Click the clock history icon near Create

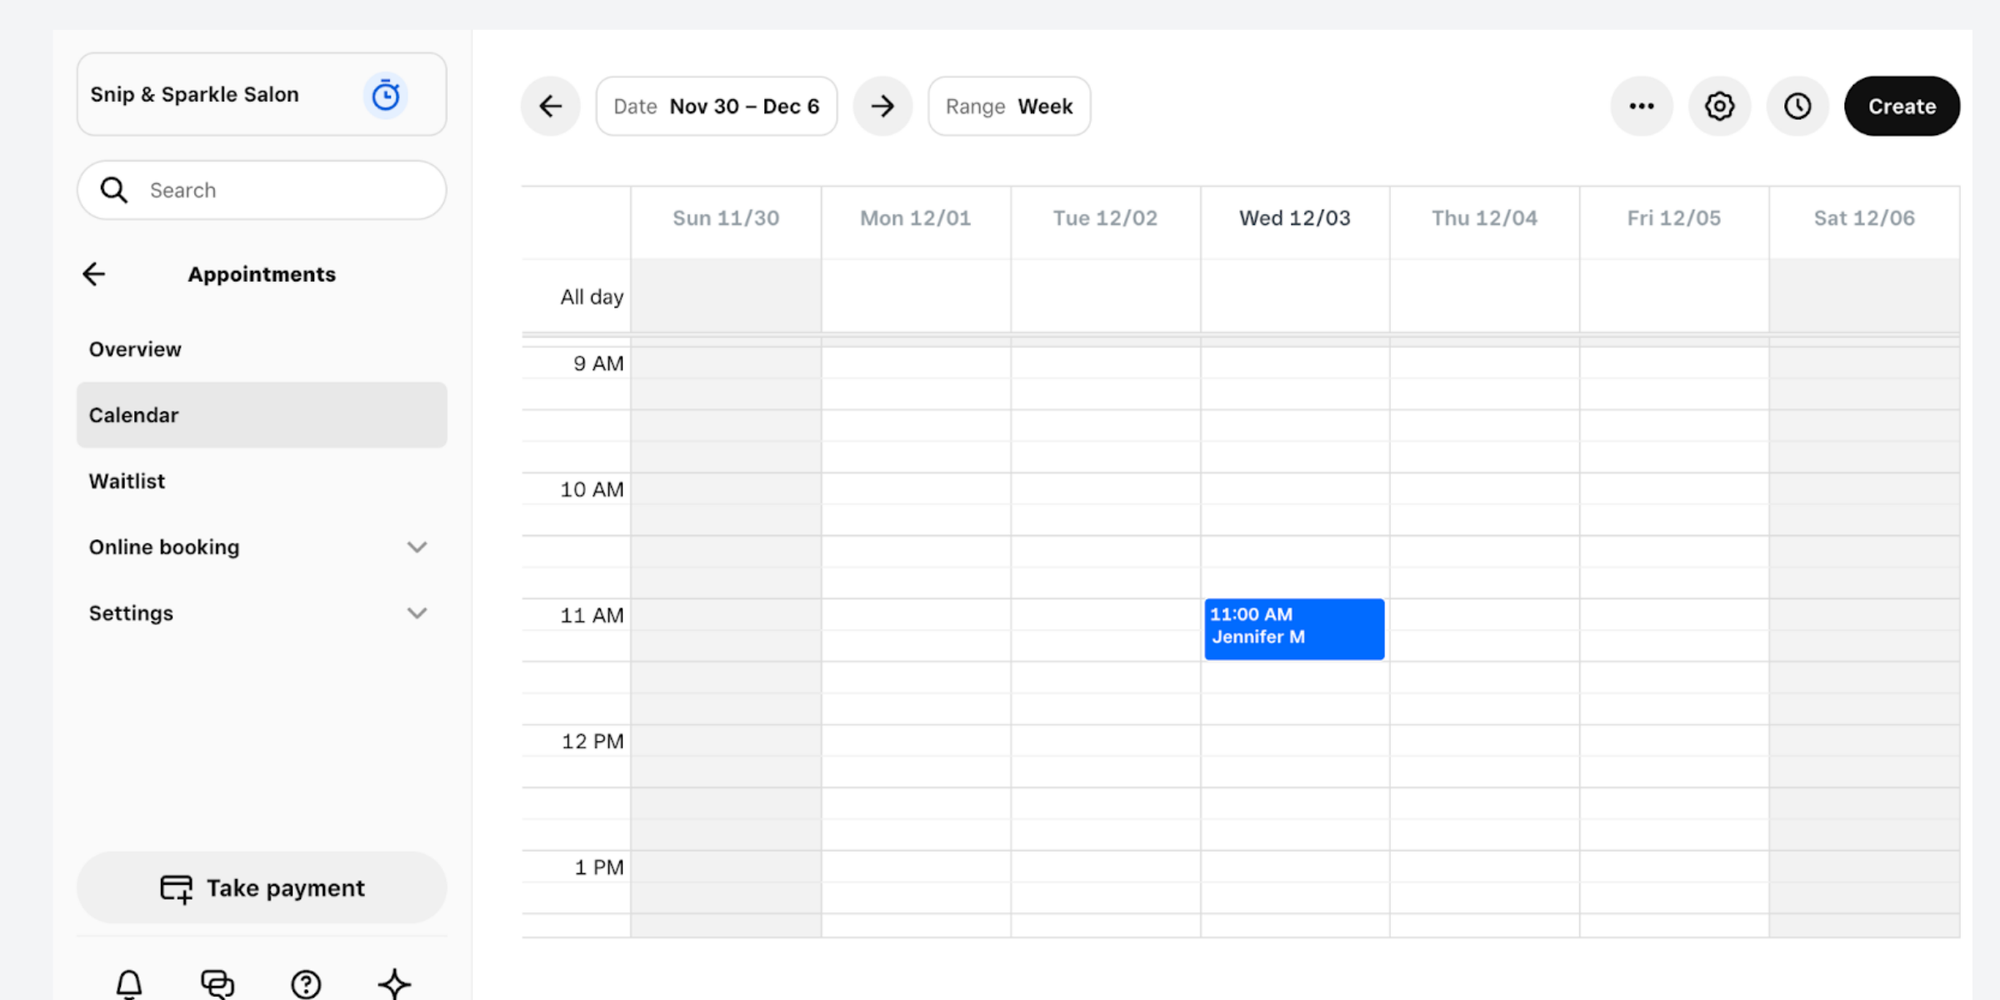click(x=1797, y=105)
